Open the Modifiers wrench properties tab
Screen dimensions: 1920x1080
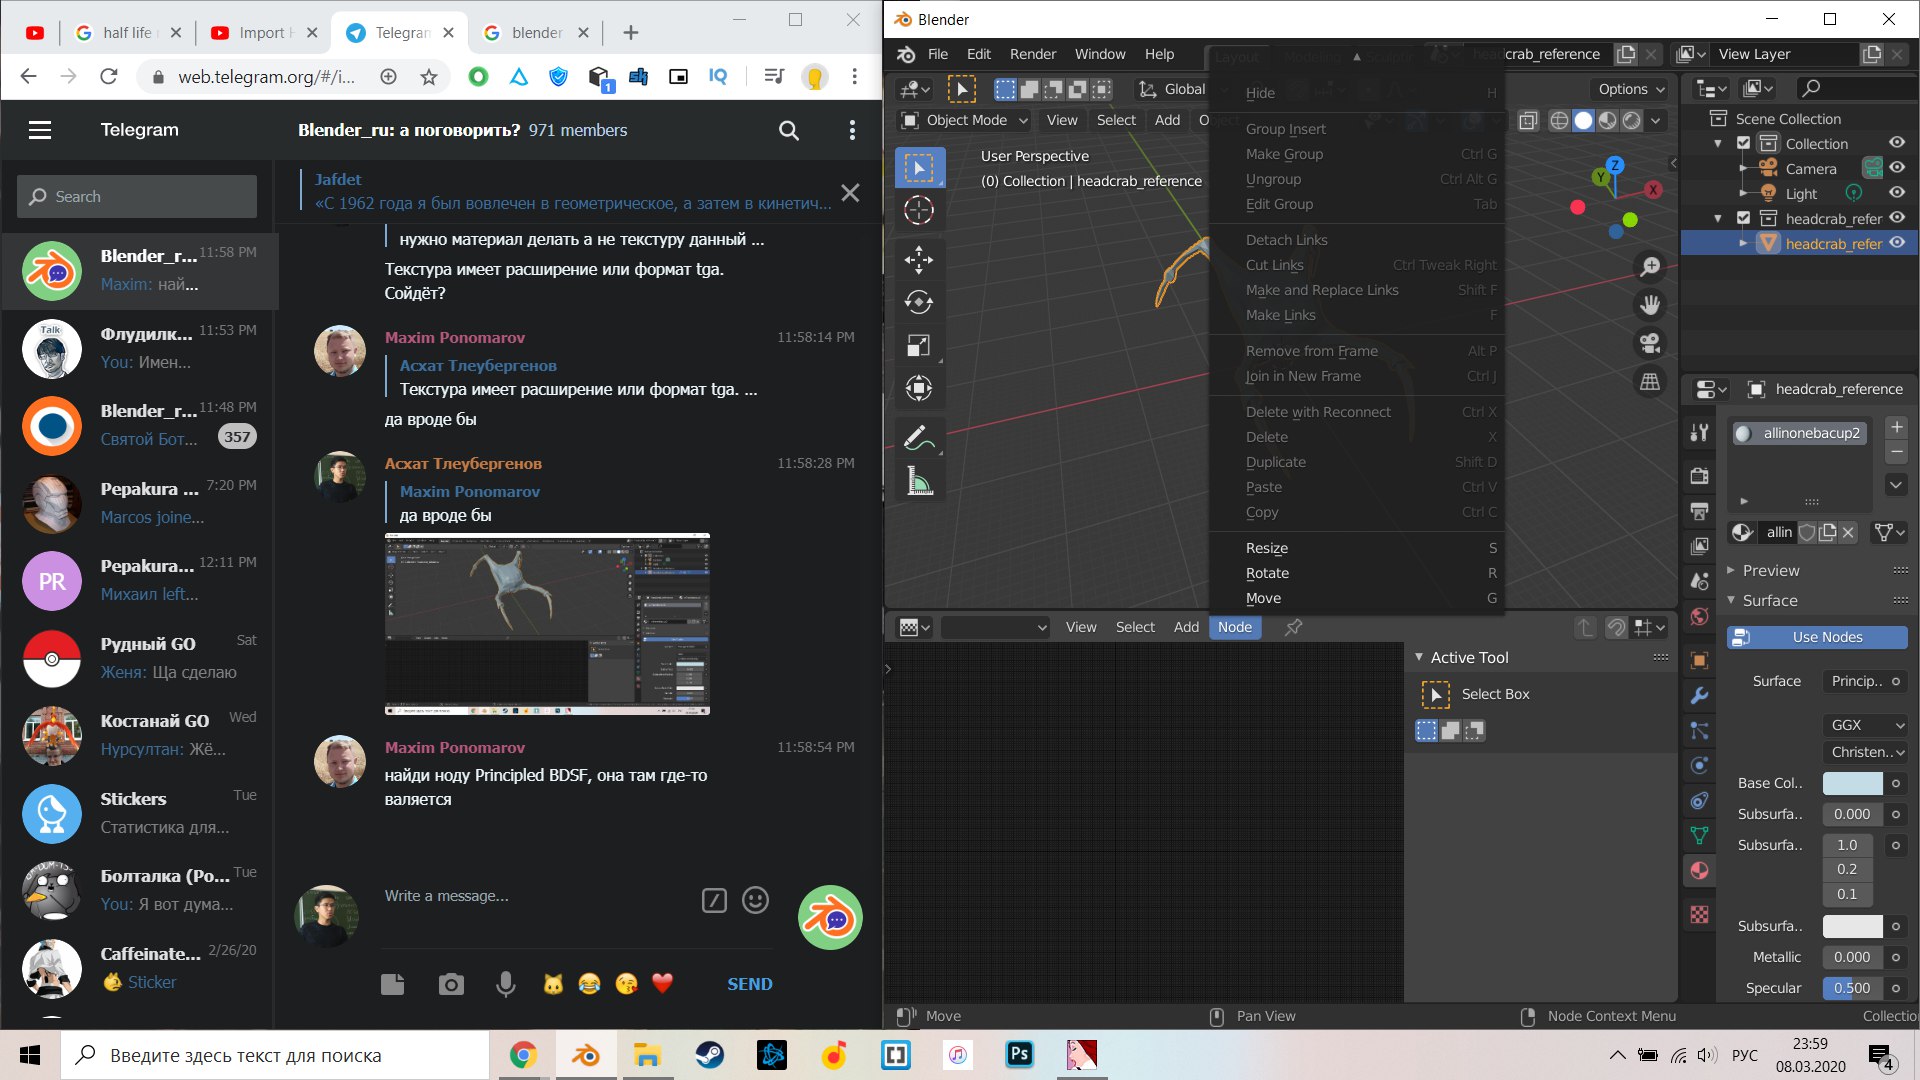pyautogui.click(x=1699, y=696)
